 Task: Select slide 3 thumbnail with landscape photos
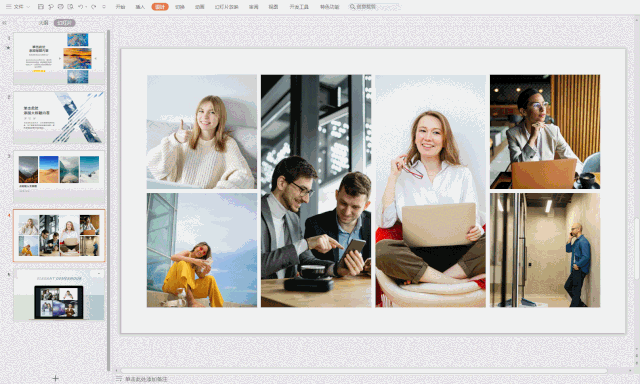coord(59,177)
